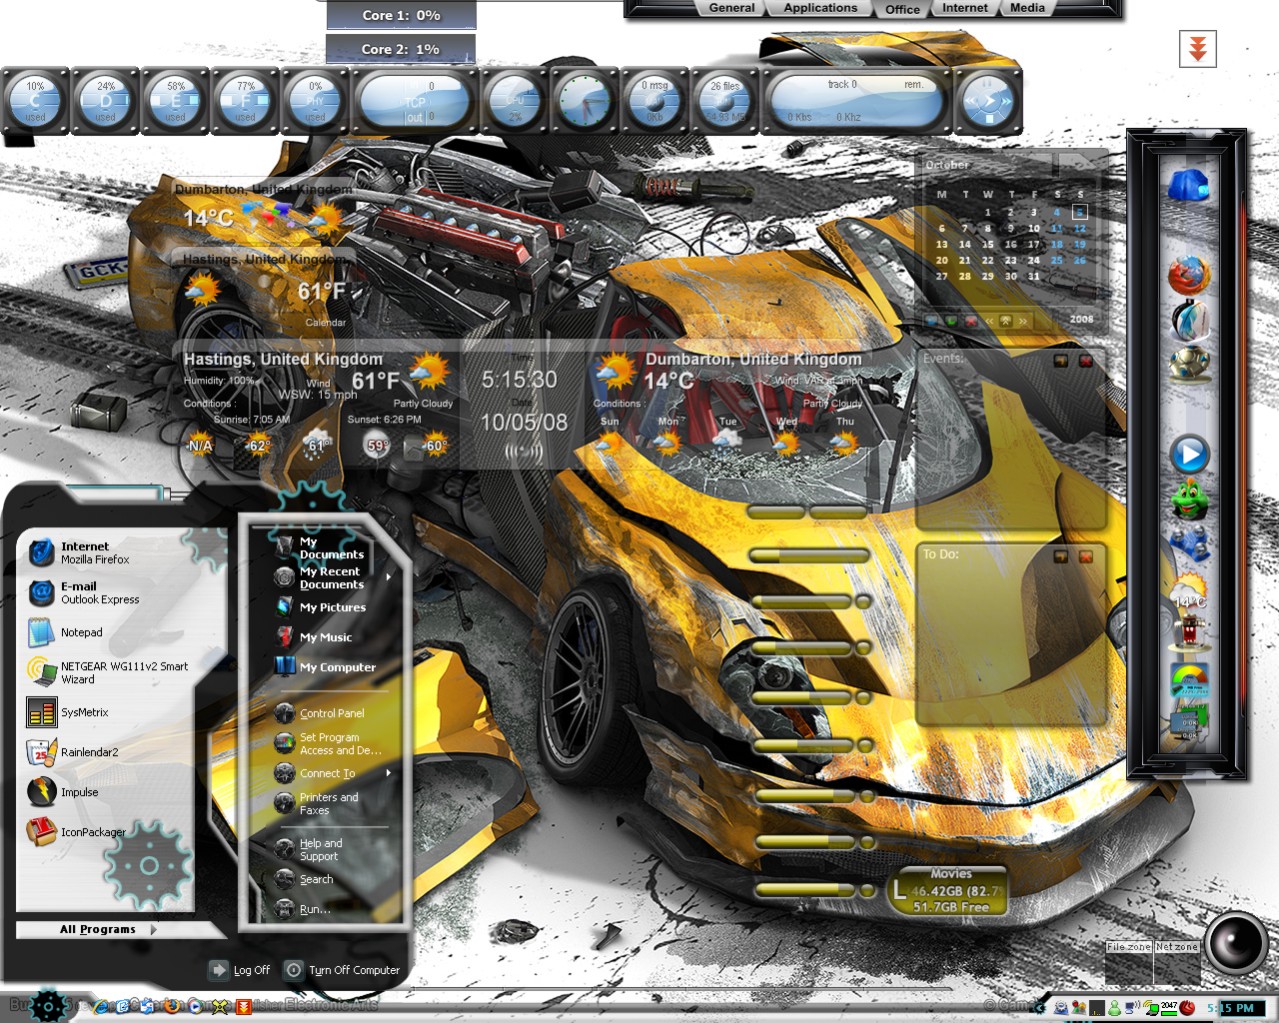
Task: Click the recycle bin files gauge
Action: point(725,101)
